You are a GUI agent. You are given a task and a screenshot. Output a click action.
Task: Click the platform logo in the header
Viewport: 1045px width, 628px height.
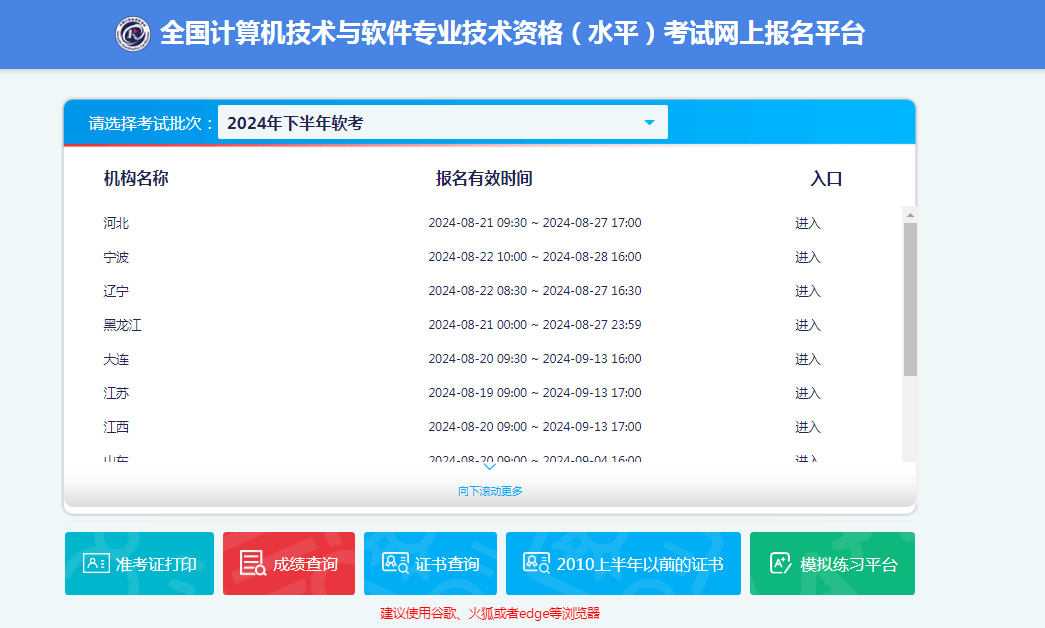pos(132,33)
